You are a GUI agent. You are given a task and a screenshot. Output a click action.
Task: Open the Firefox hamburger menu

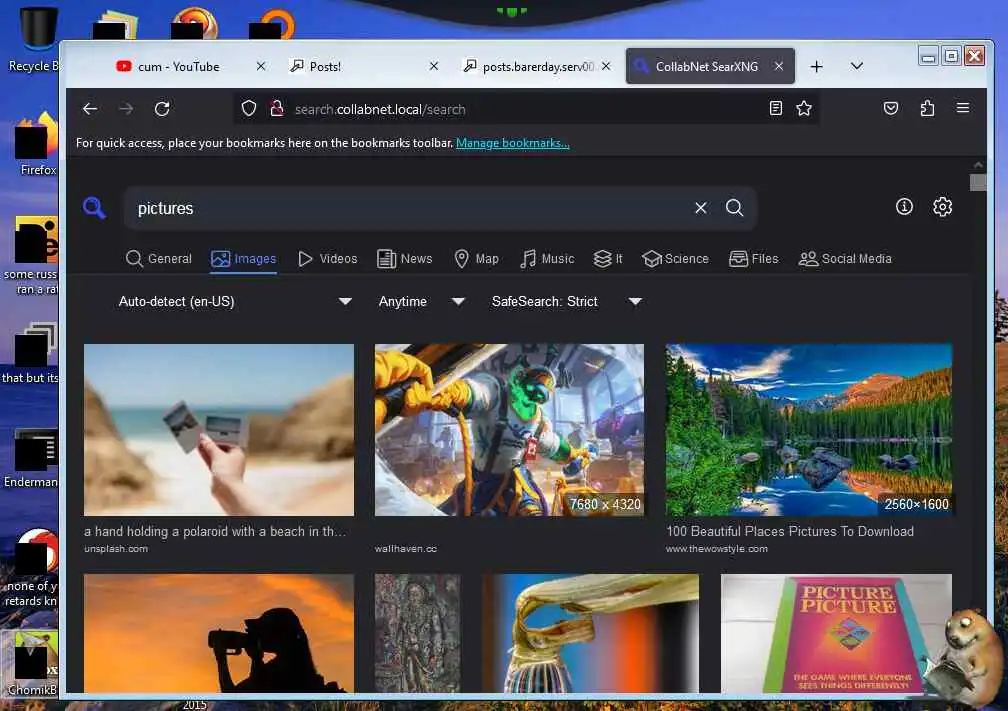click(x=962, y=108)
